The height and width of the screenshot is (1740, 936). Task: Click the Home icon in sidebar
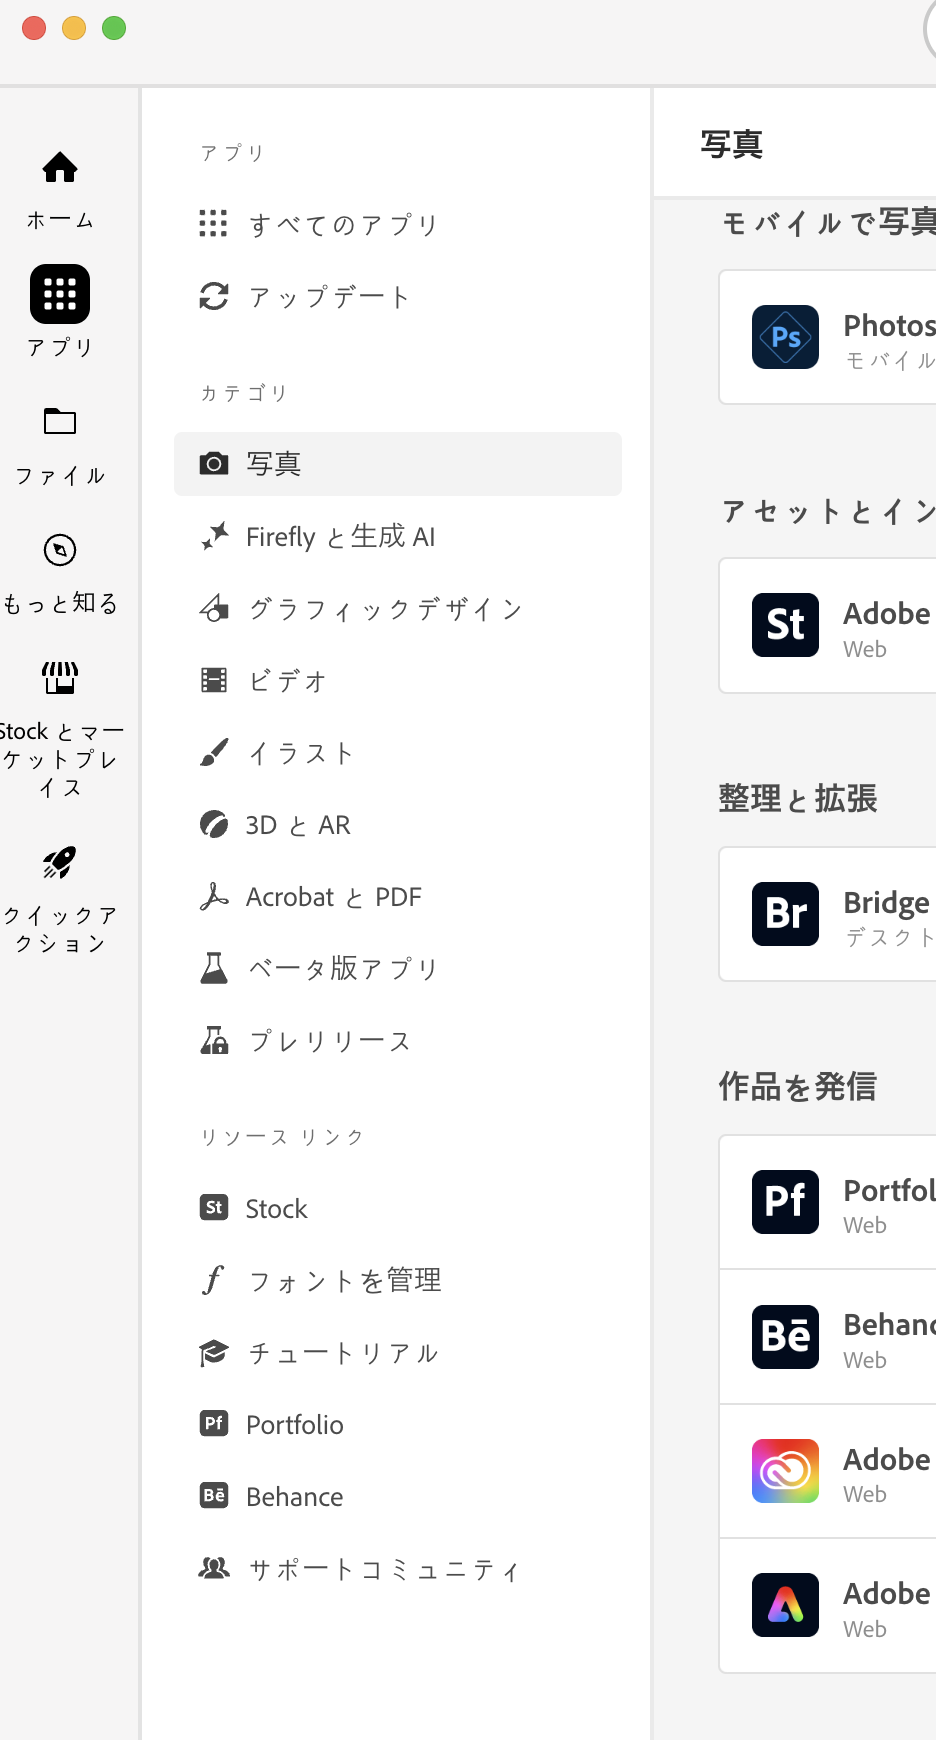click(x=60, y=168)
